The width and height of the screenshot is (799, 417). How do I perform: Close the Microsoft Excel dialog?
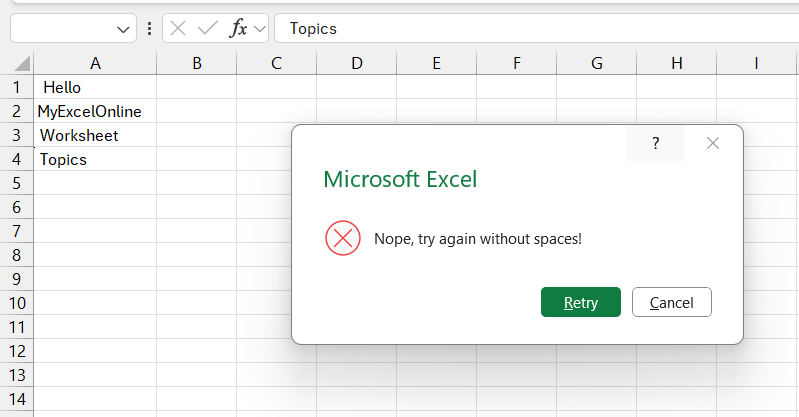point(712,143)
